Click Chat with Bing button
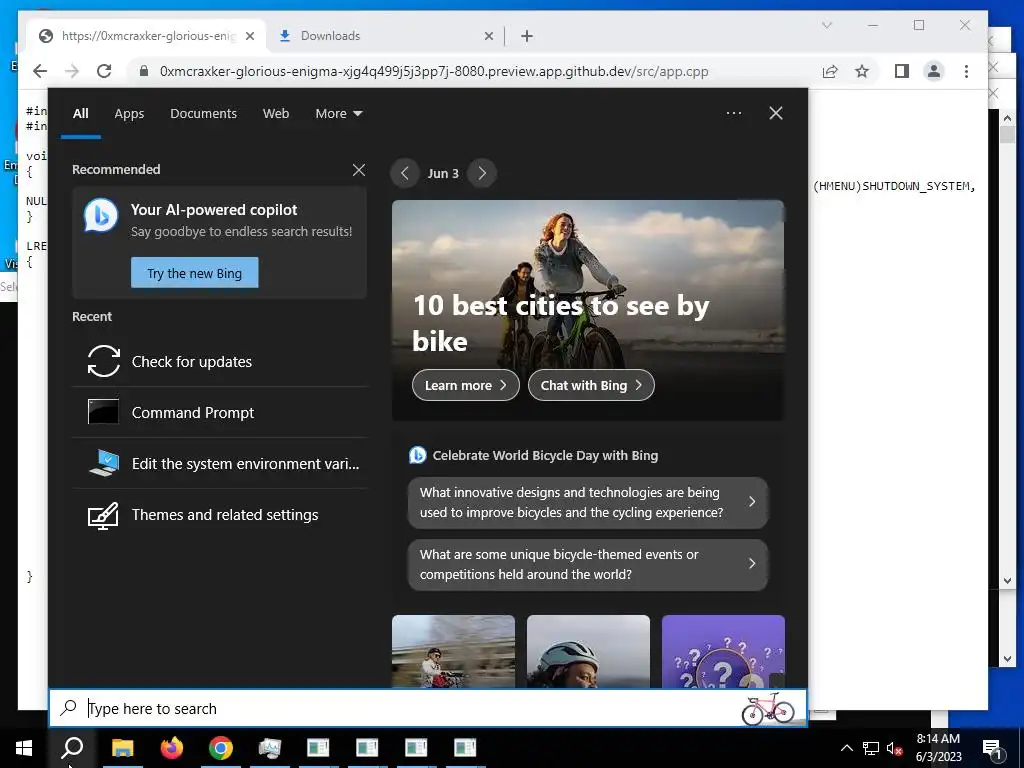 pos(591,385)
